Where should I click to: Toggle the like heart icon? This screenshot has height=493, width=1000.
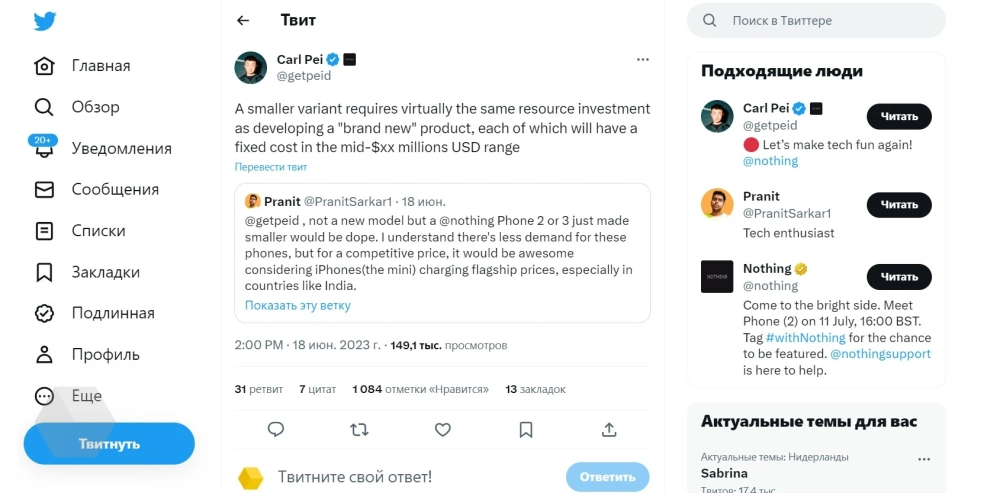point(443,429)
